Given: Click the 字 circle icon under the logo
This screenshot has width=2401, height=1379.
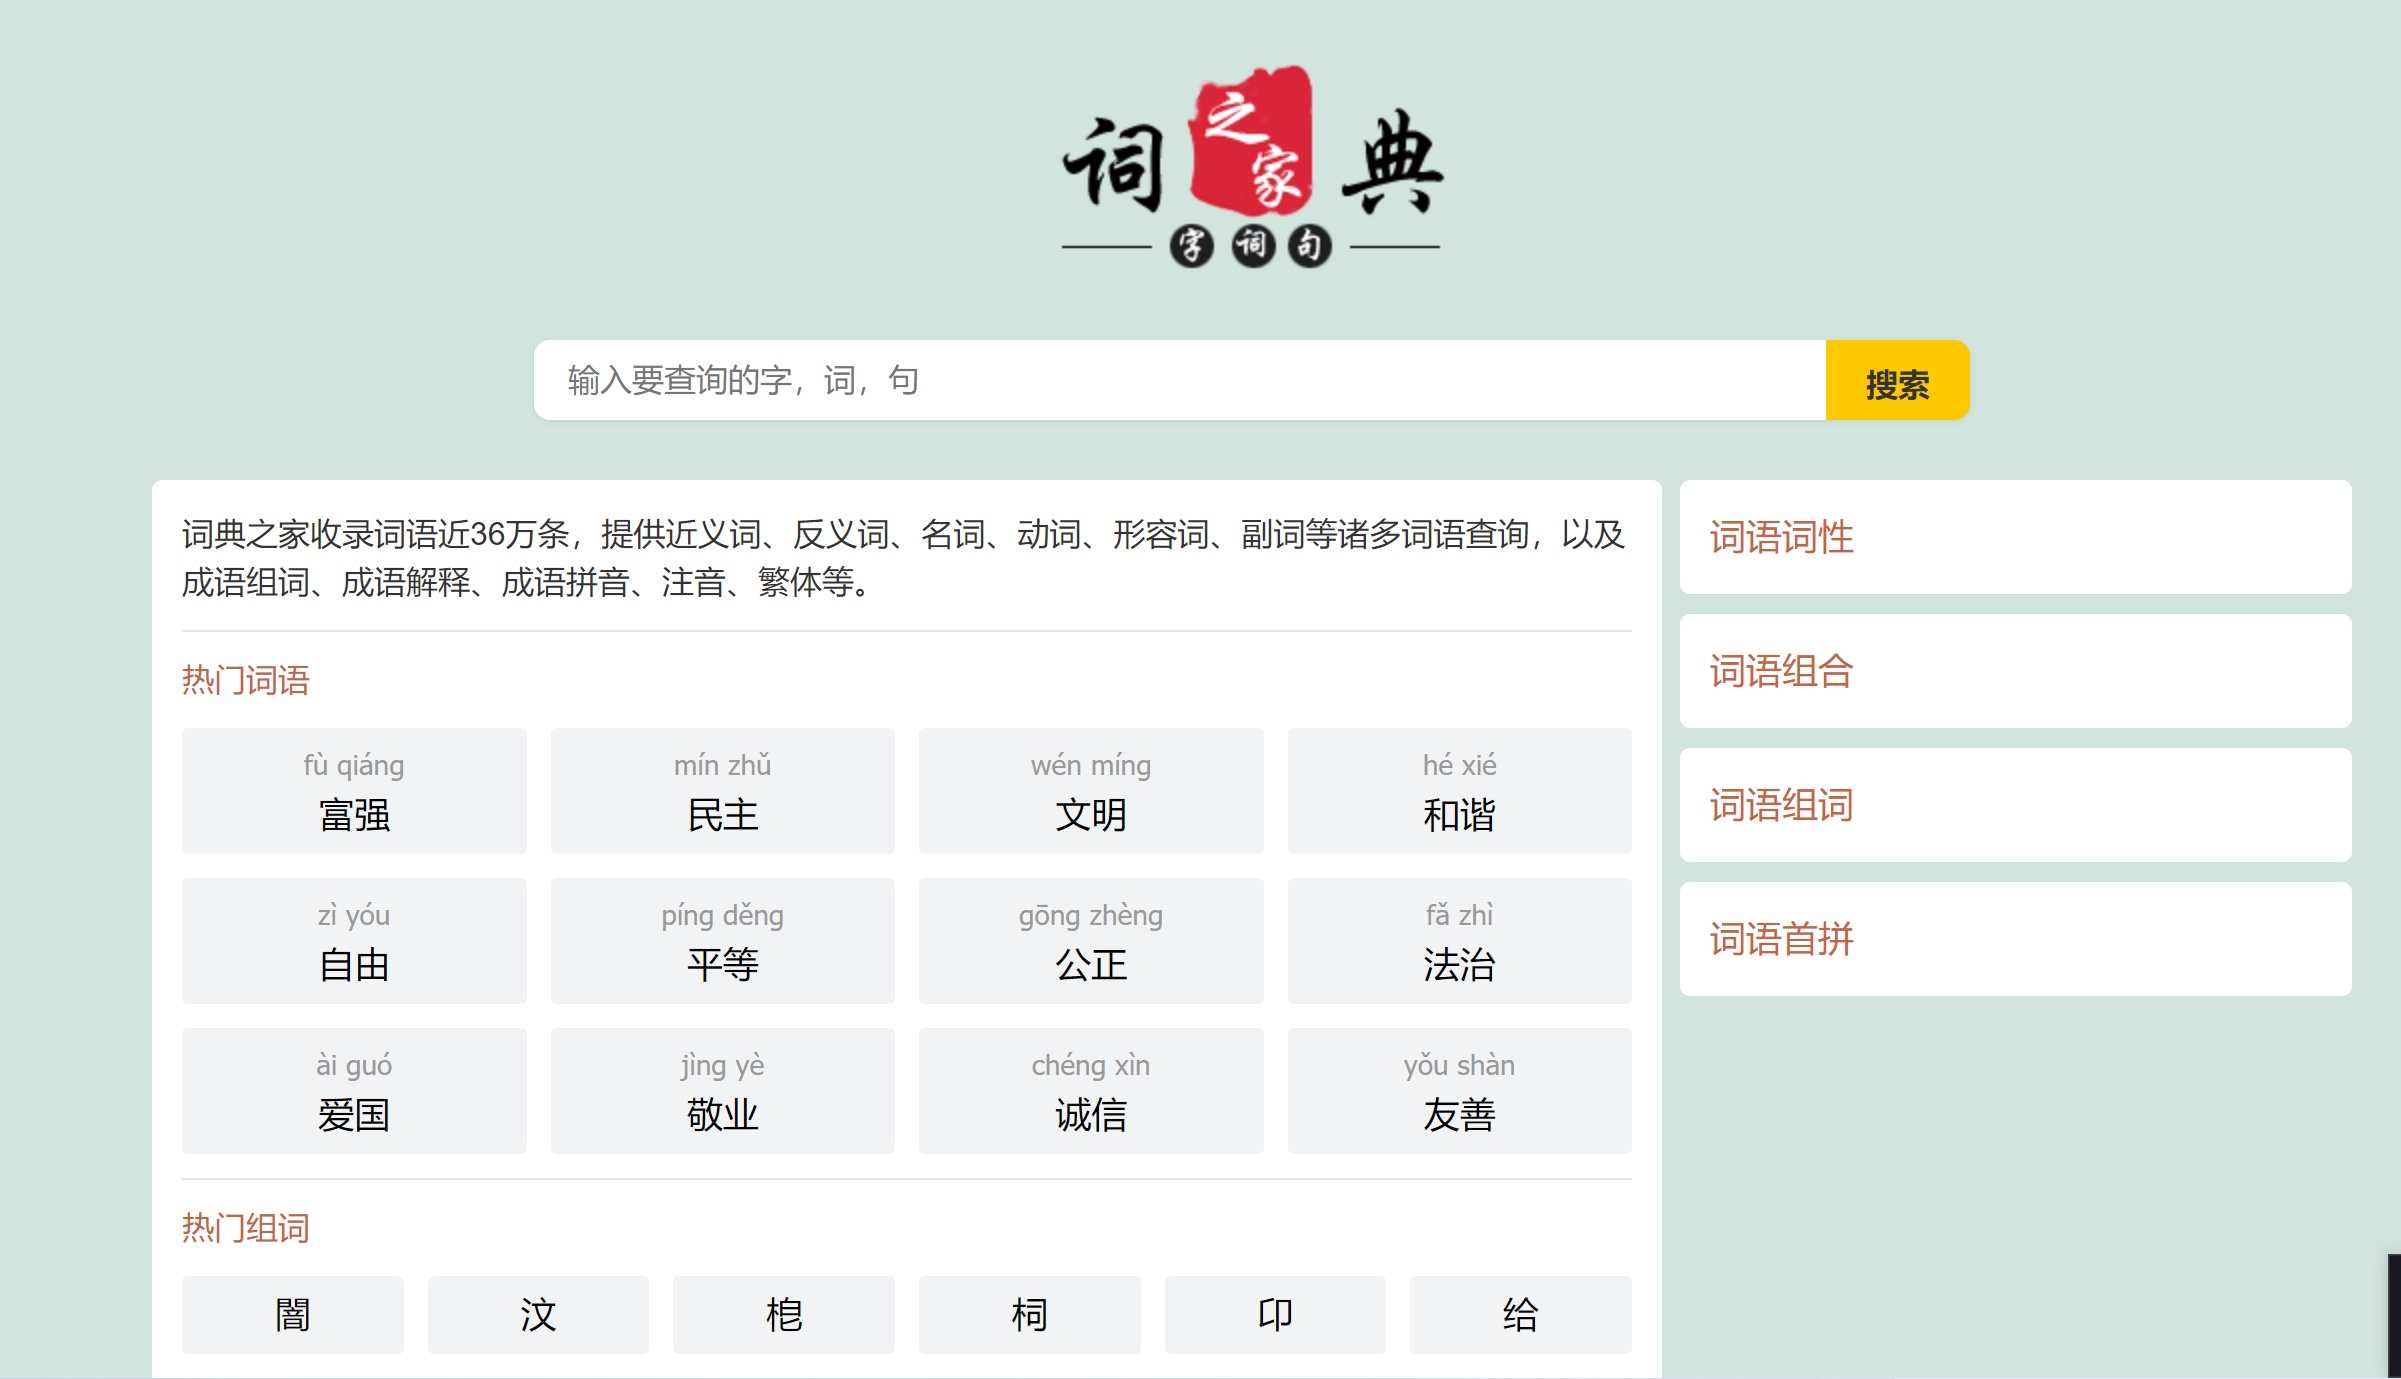Looking at the screenshot, I should tap(1192, 246).
